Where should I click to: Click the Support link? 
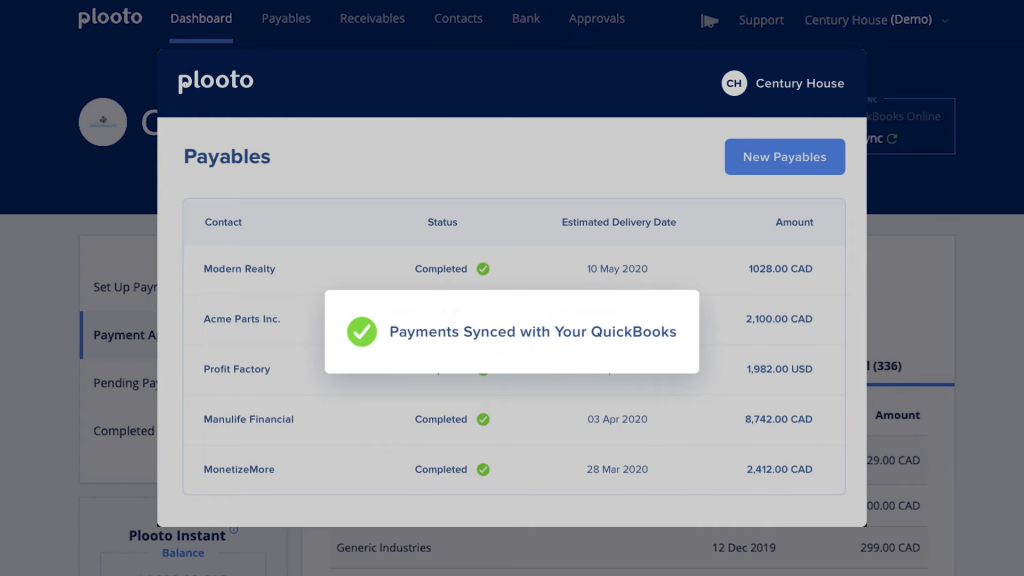coord(761,20)
